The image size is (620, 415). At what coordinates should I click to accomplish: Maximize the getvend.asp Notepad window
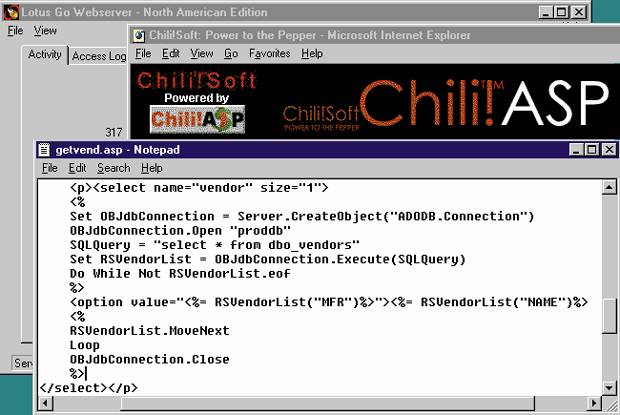click(x=592, y=150)
